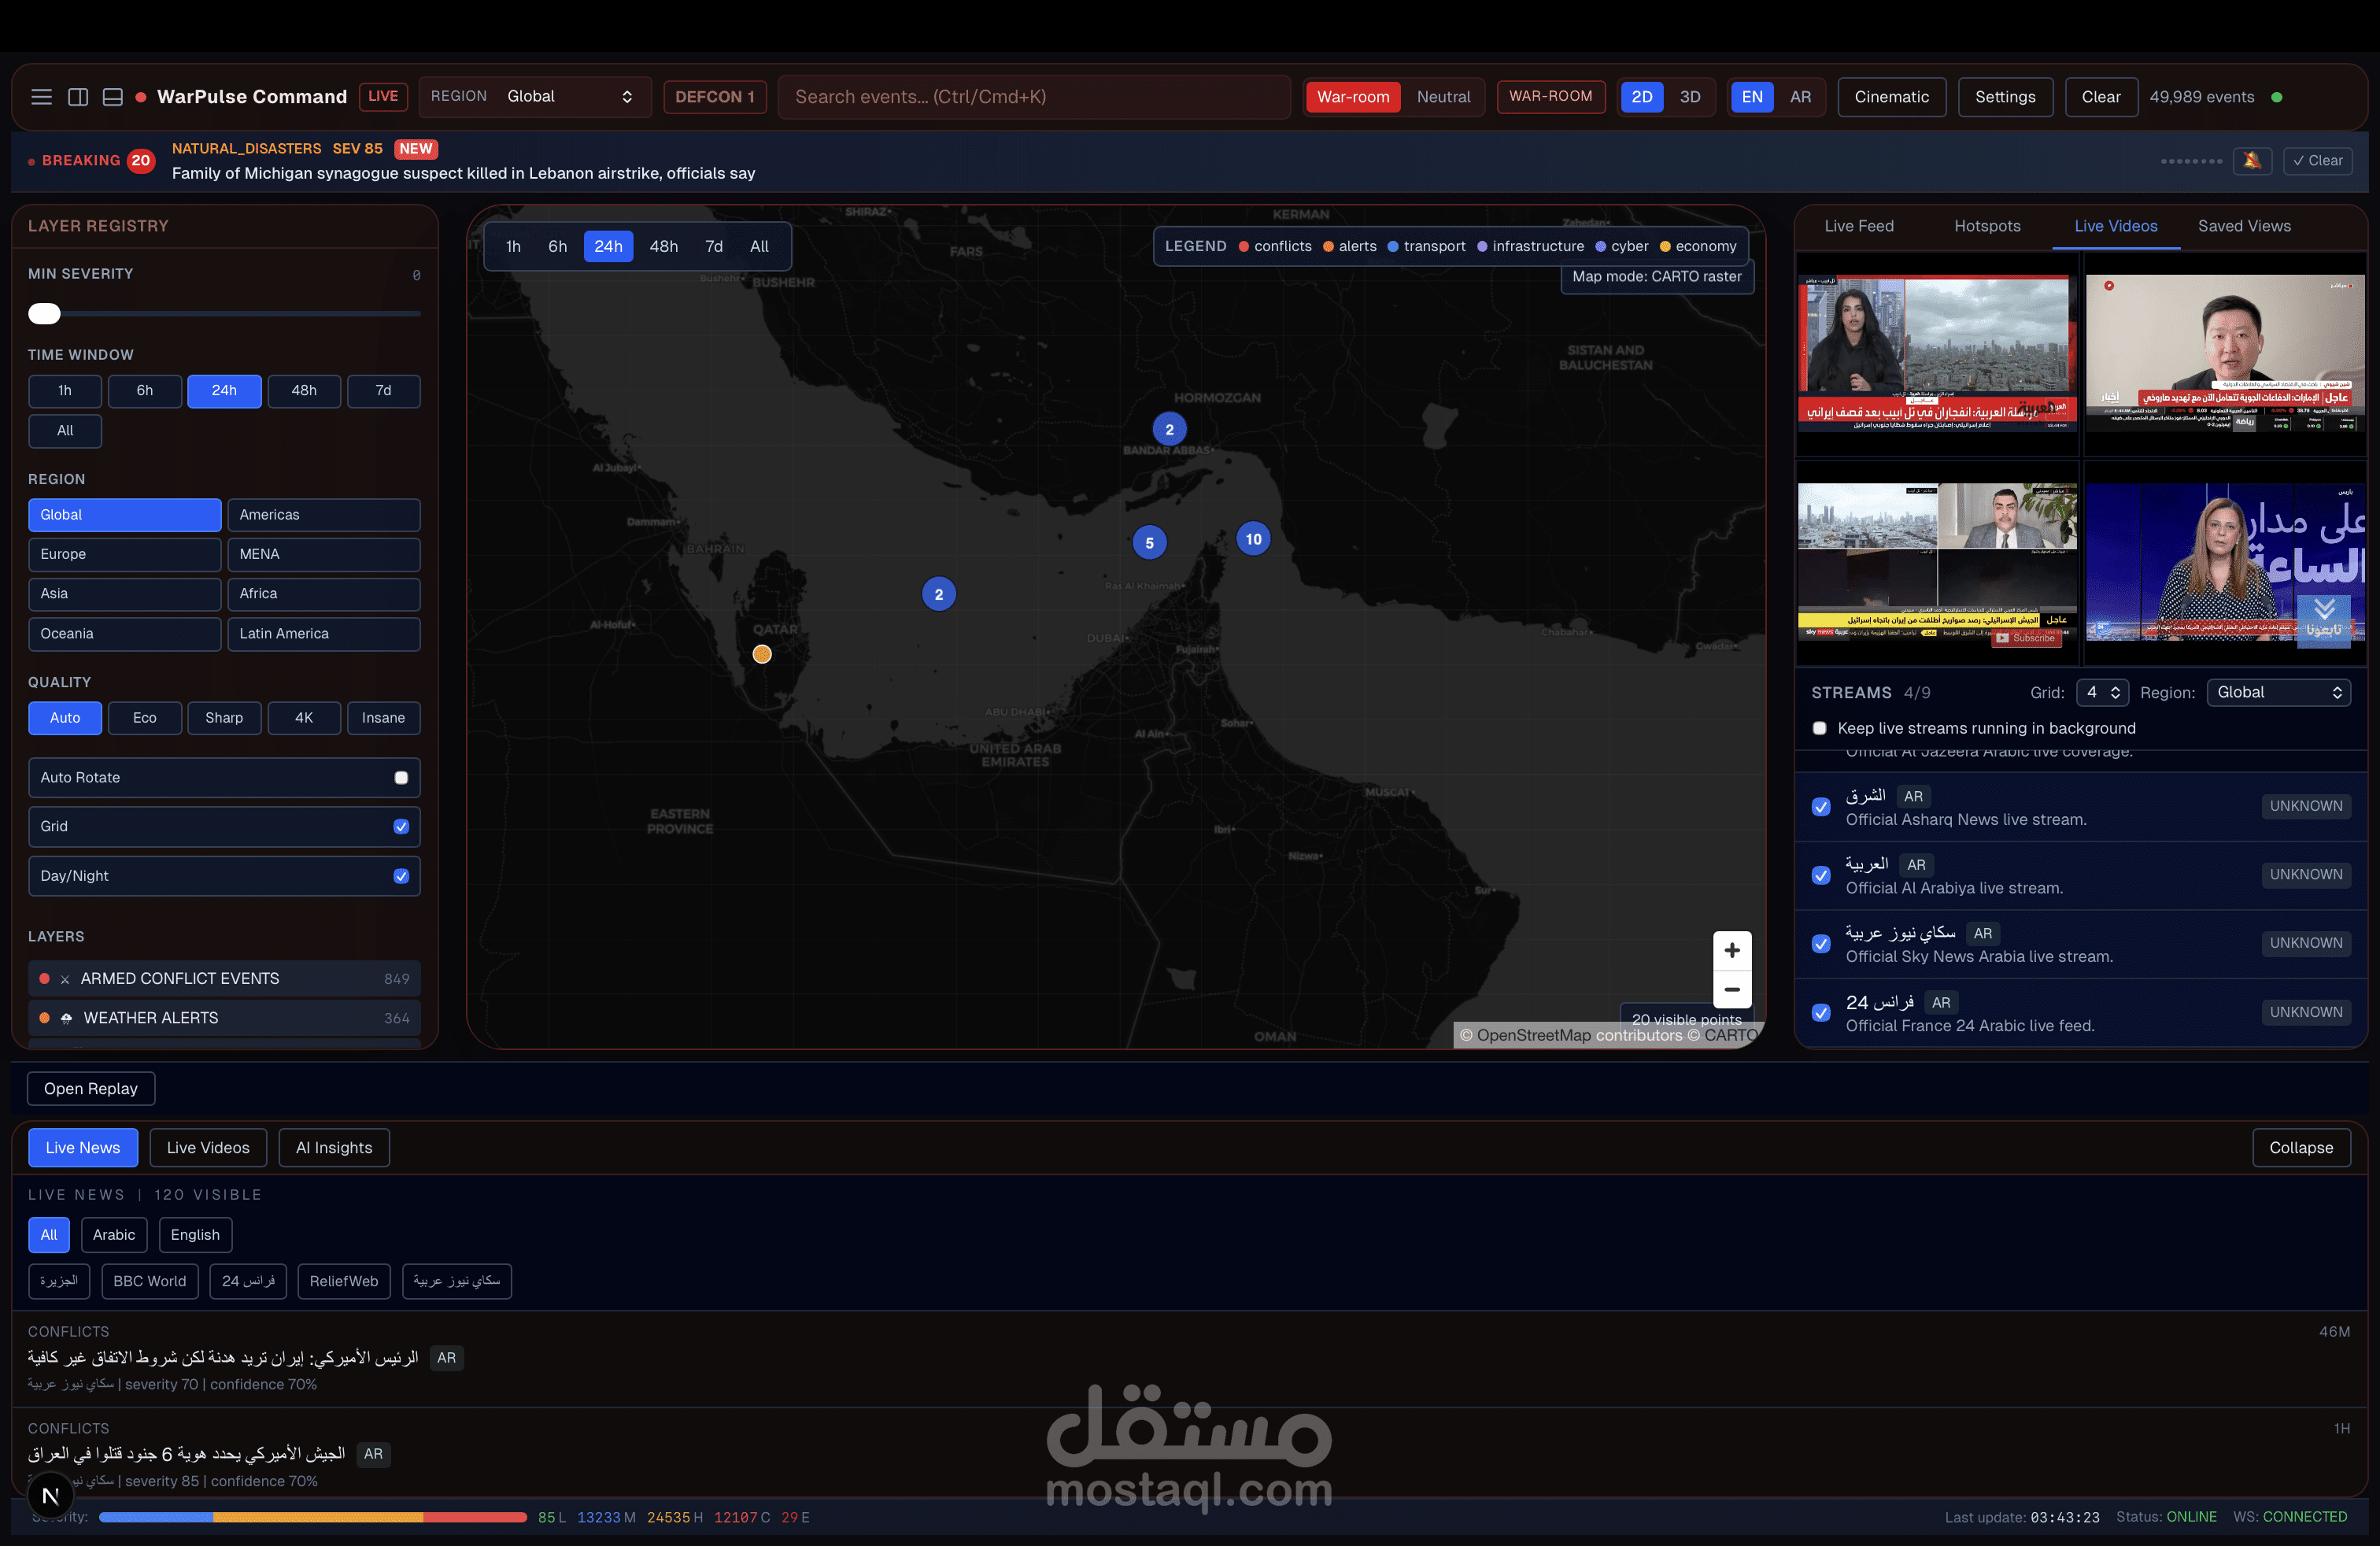Viewport: 2380px width, 1546px height.
Task: Open the AI Insights tab
Action: (x=334, y=1148)
